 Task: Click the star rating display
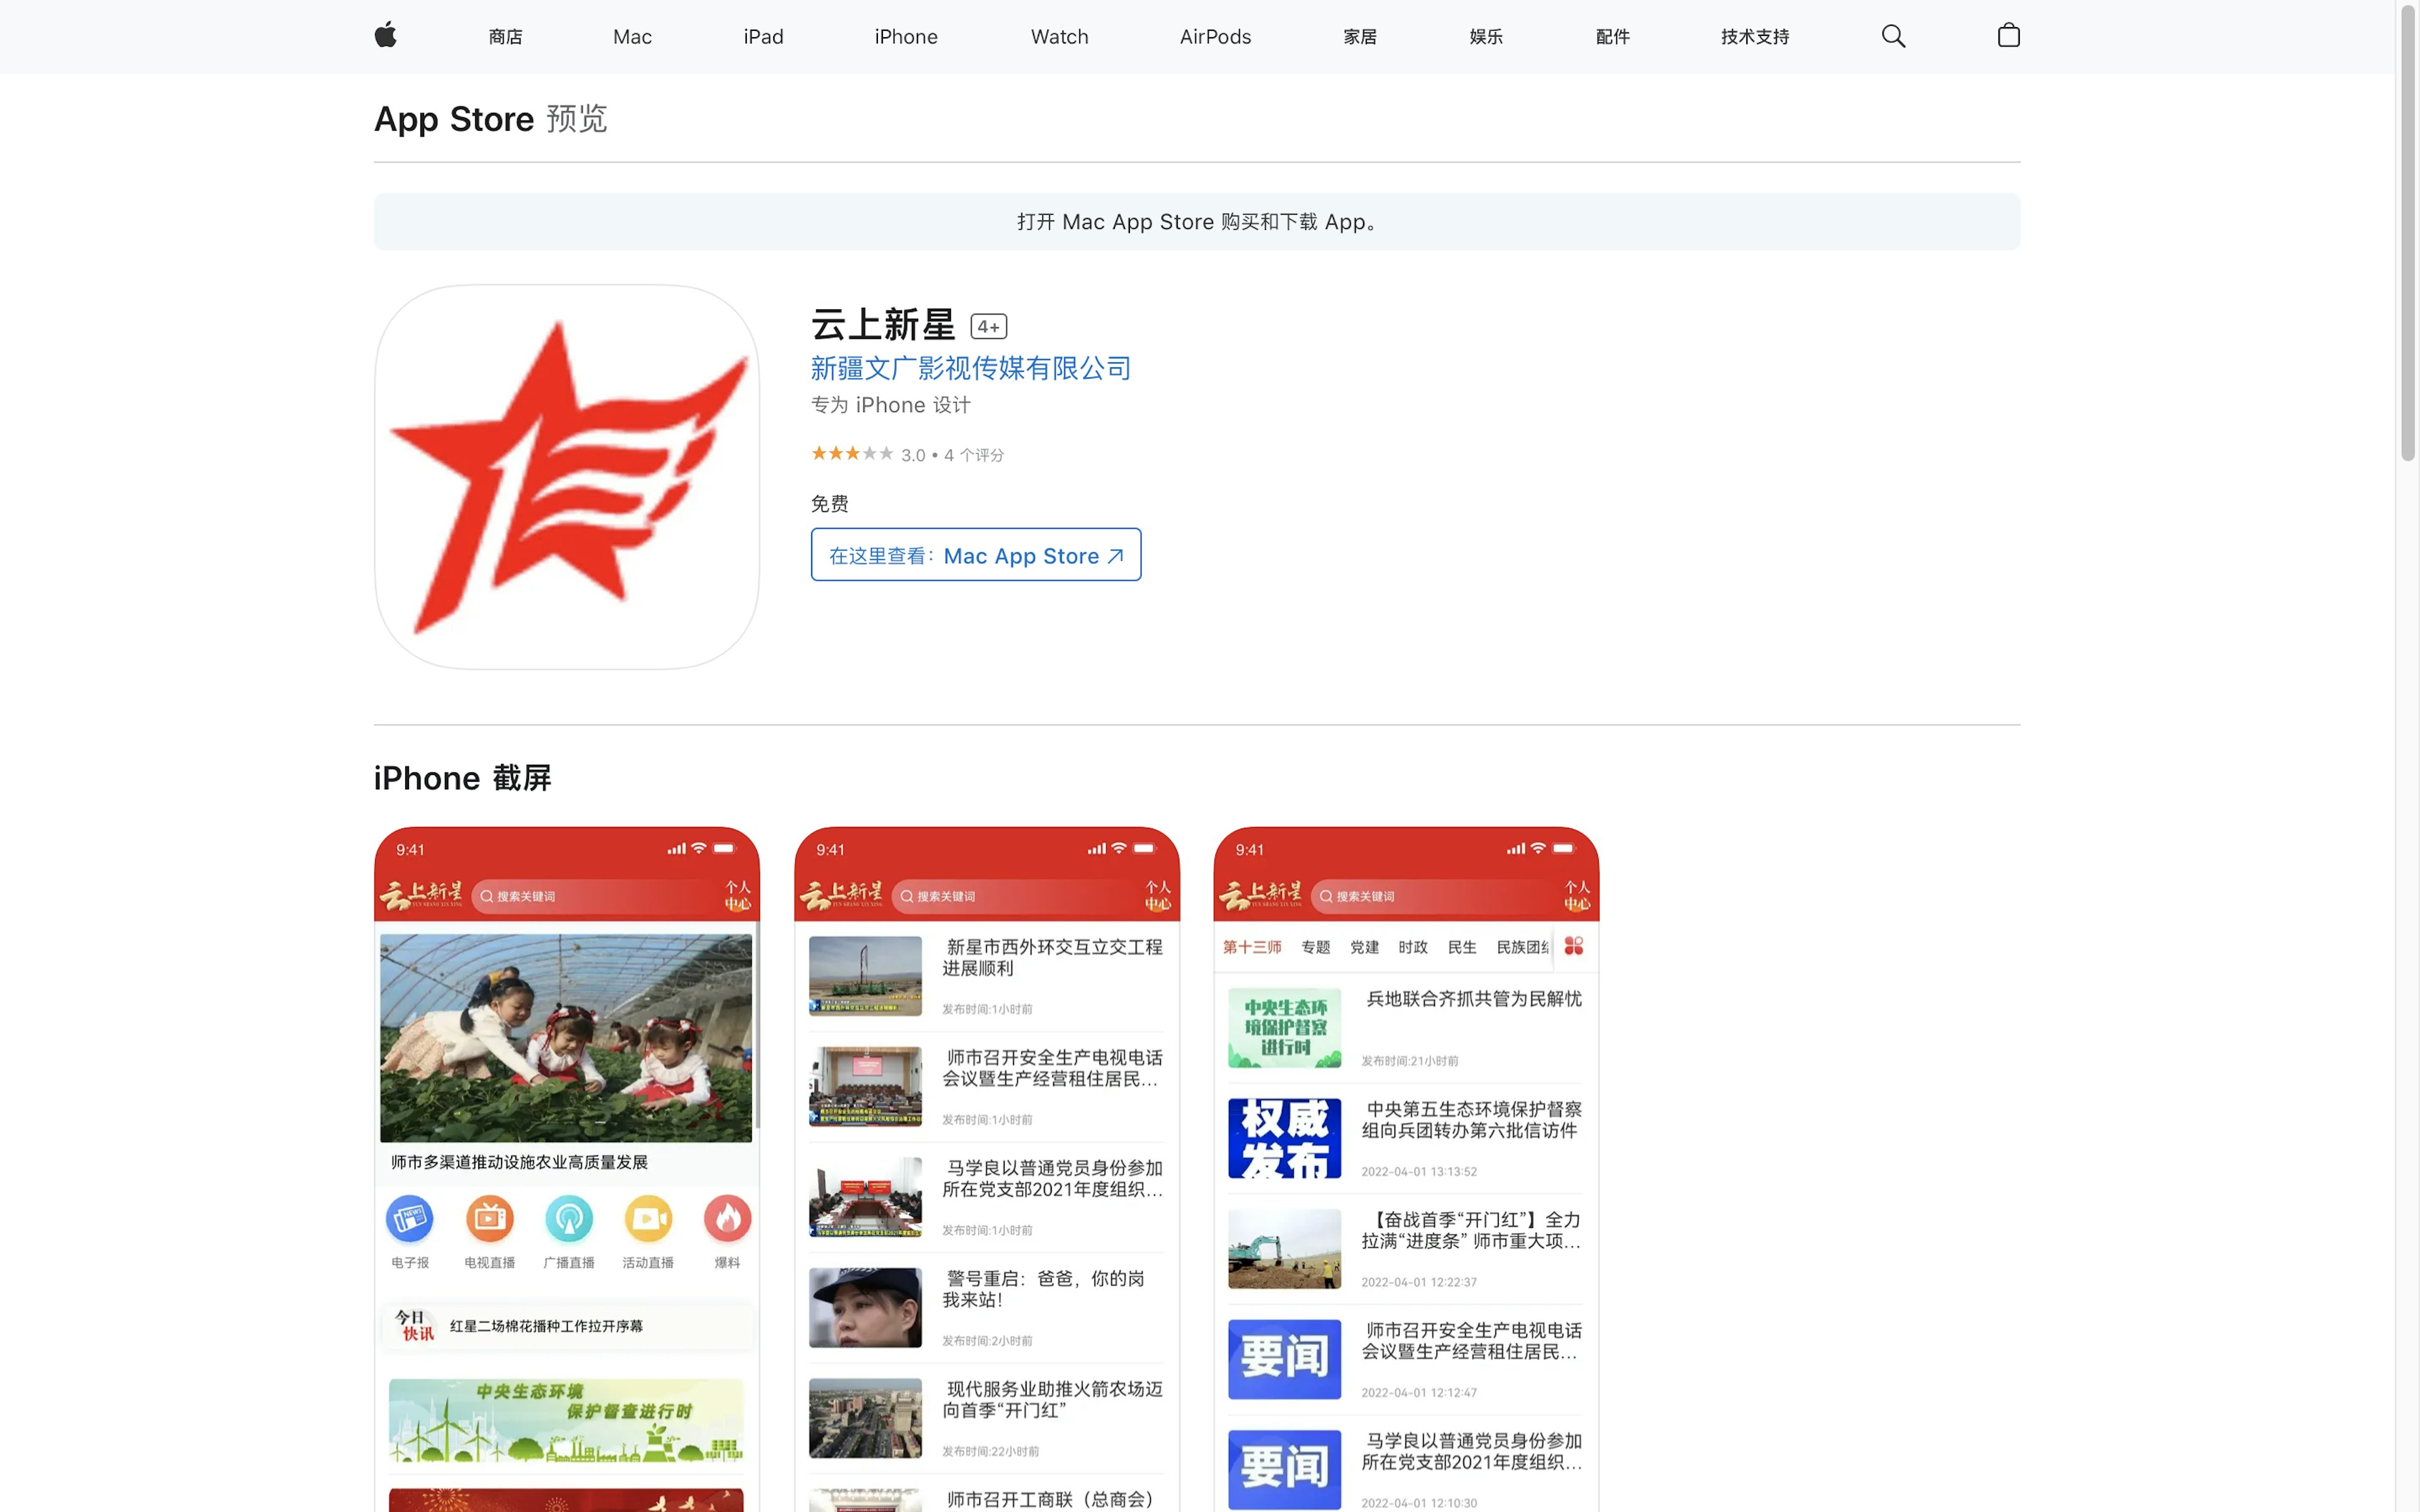852,454
